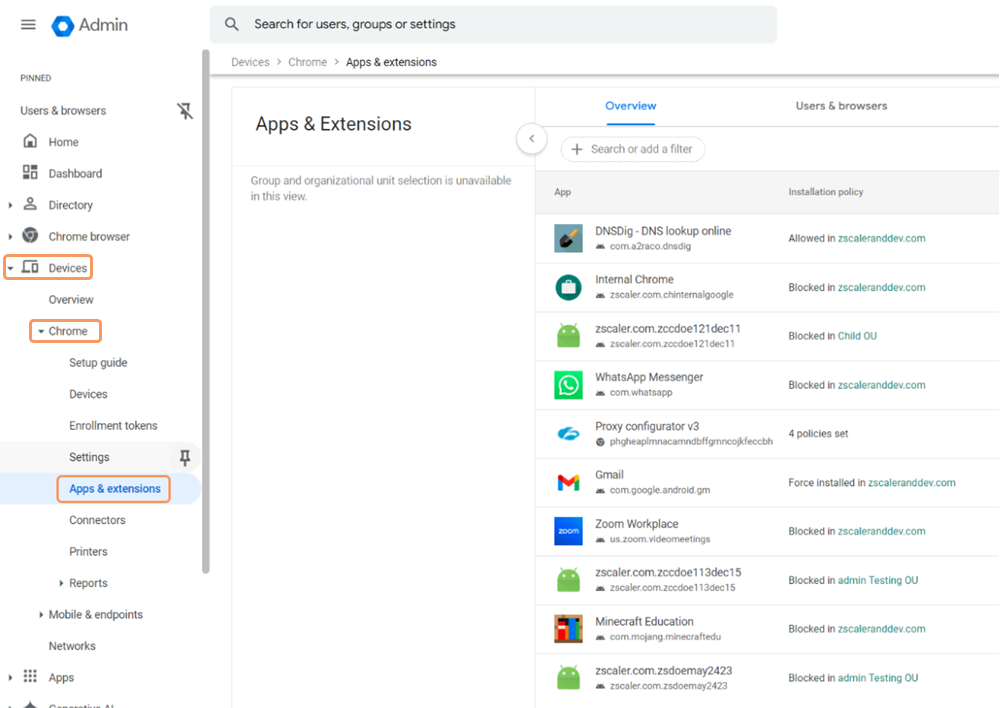Expand the Mobile & endpoints section

(41, 615)
